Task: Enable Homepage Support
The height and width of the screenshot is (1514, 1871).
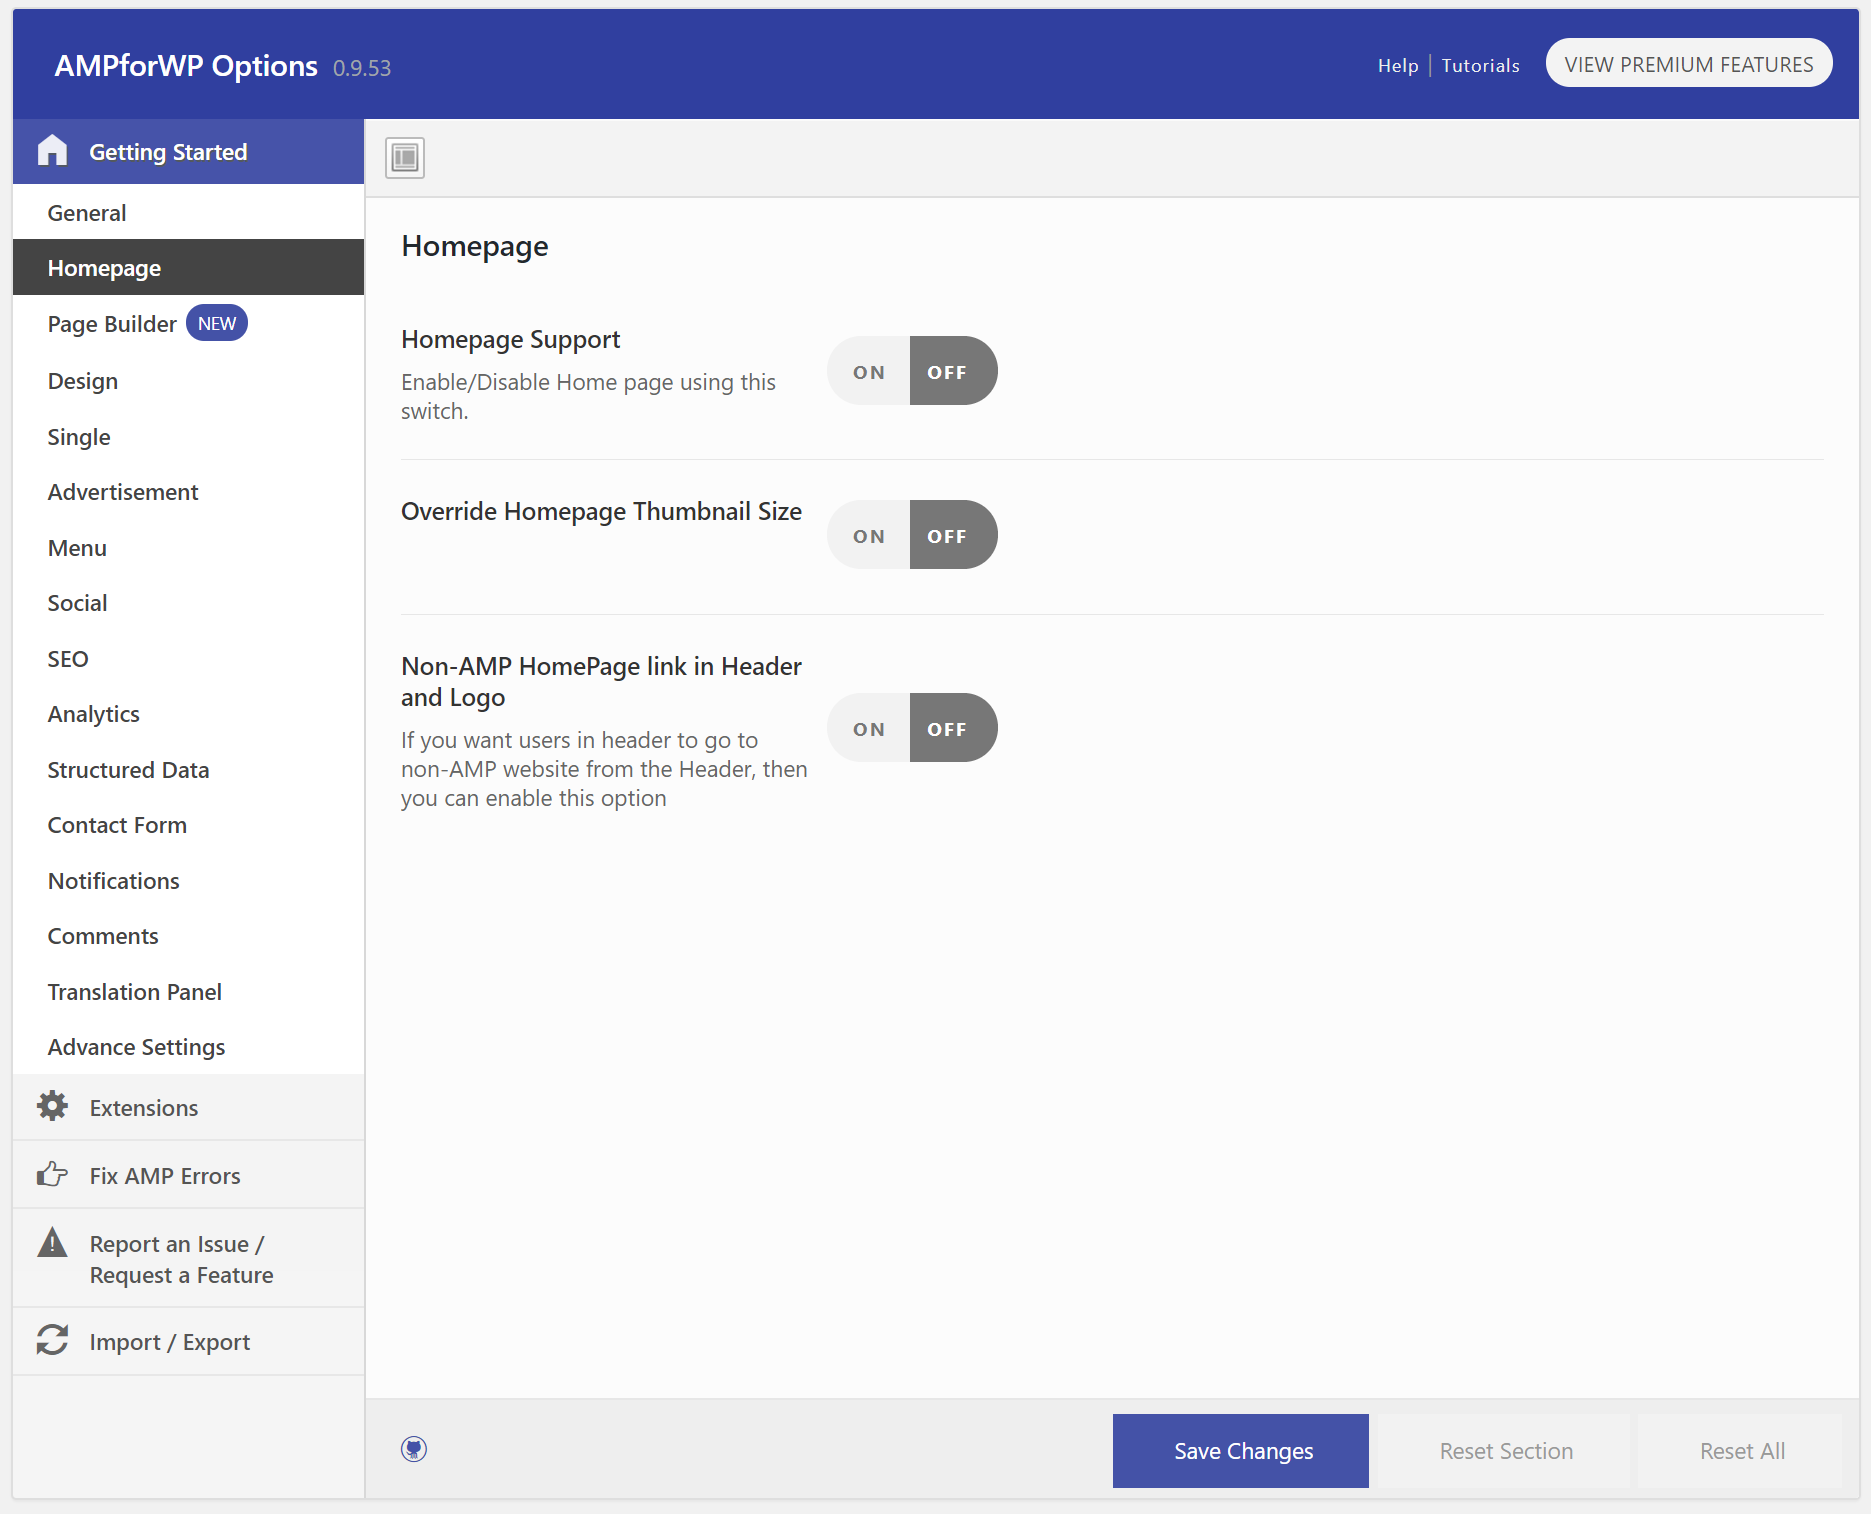Action: tap(868, 370)
